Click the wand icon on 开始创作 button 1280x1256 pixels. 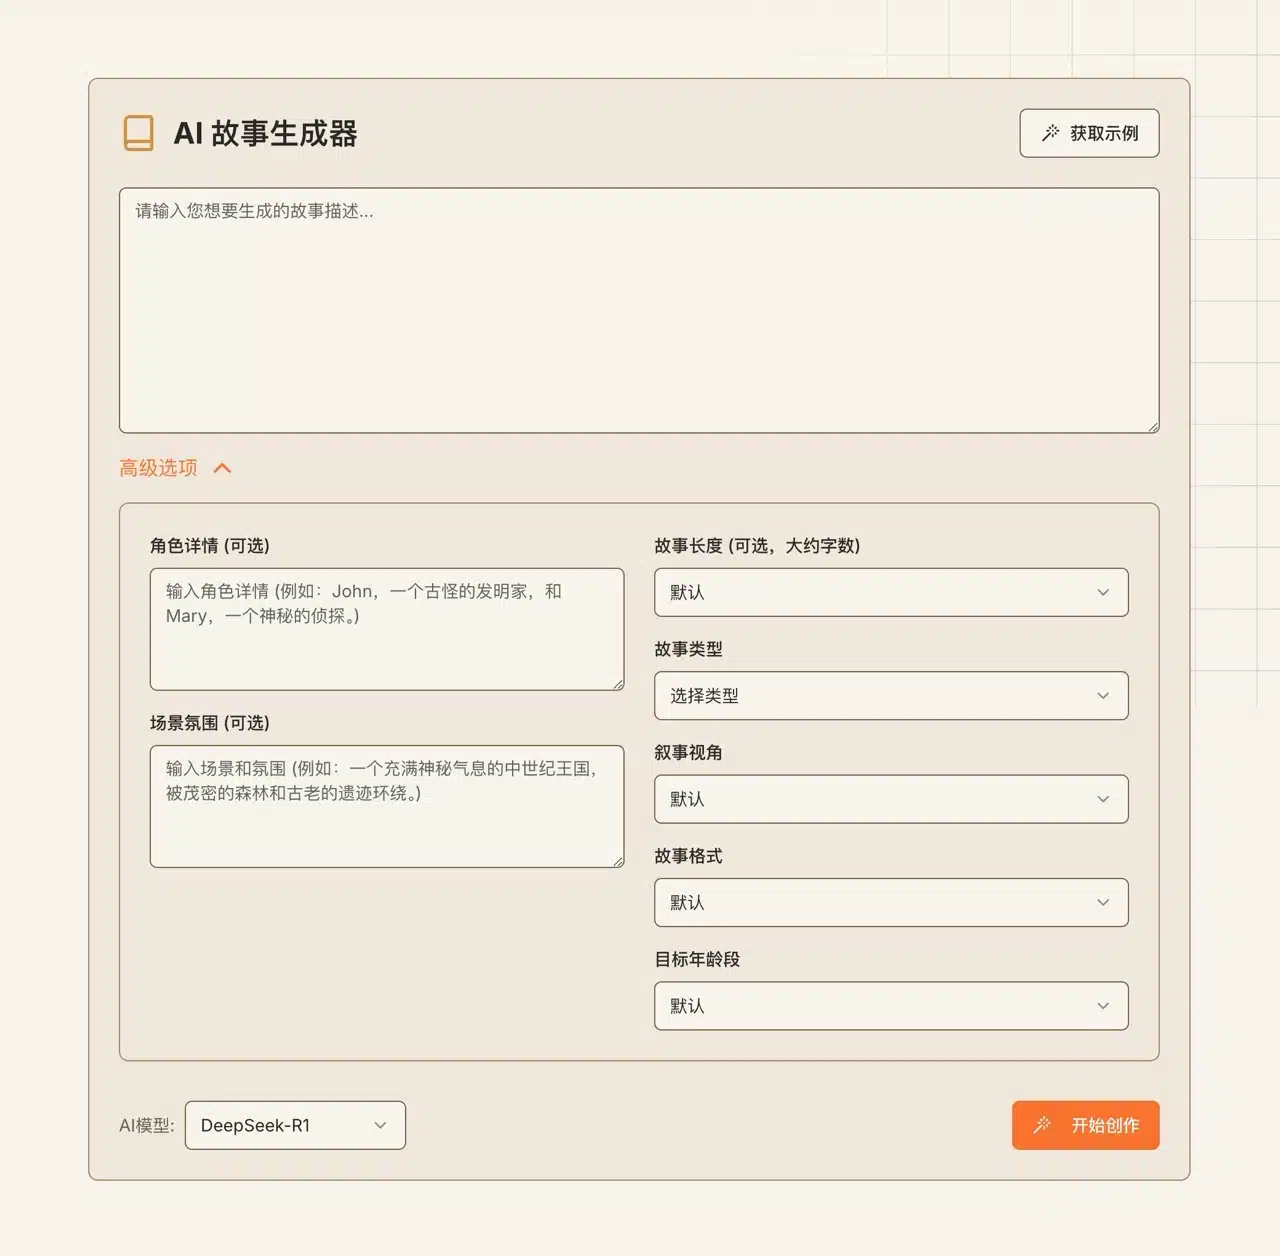(1042, 1125)
